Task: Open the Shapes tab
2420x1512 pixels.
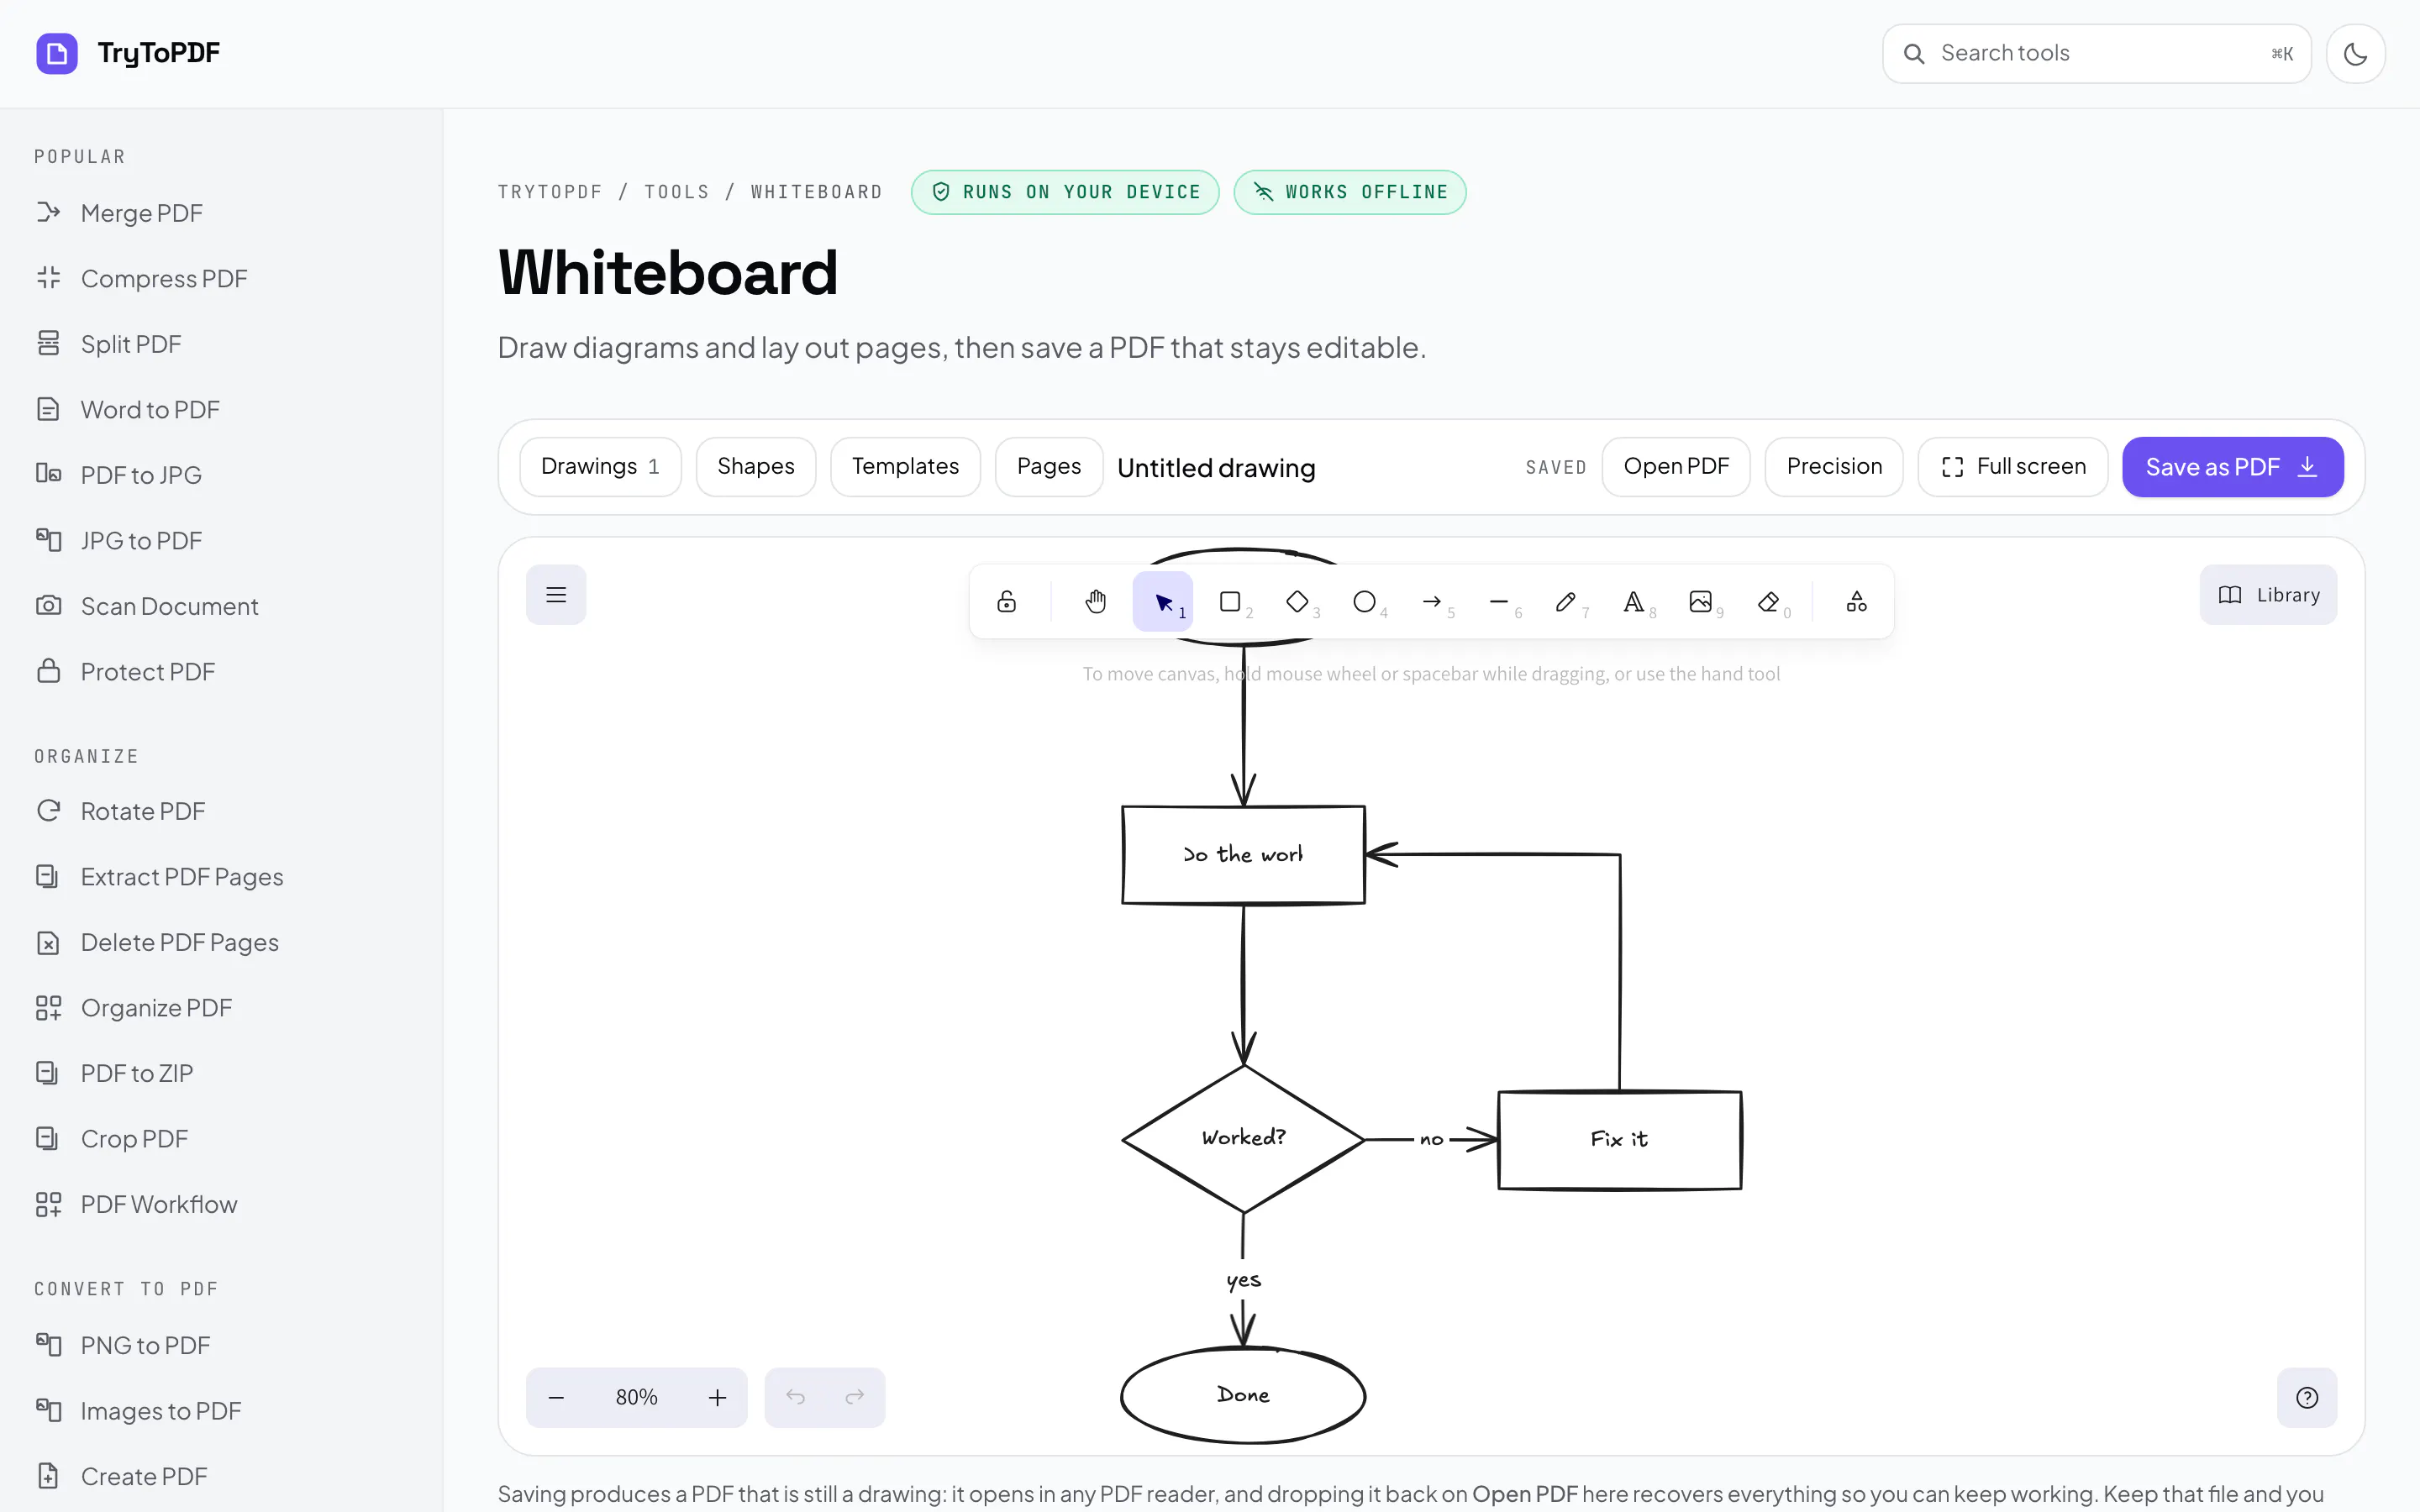Action: (x=756, y=467)
